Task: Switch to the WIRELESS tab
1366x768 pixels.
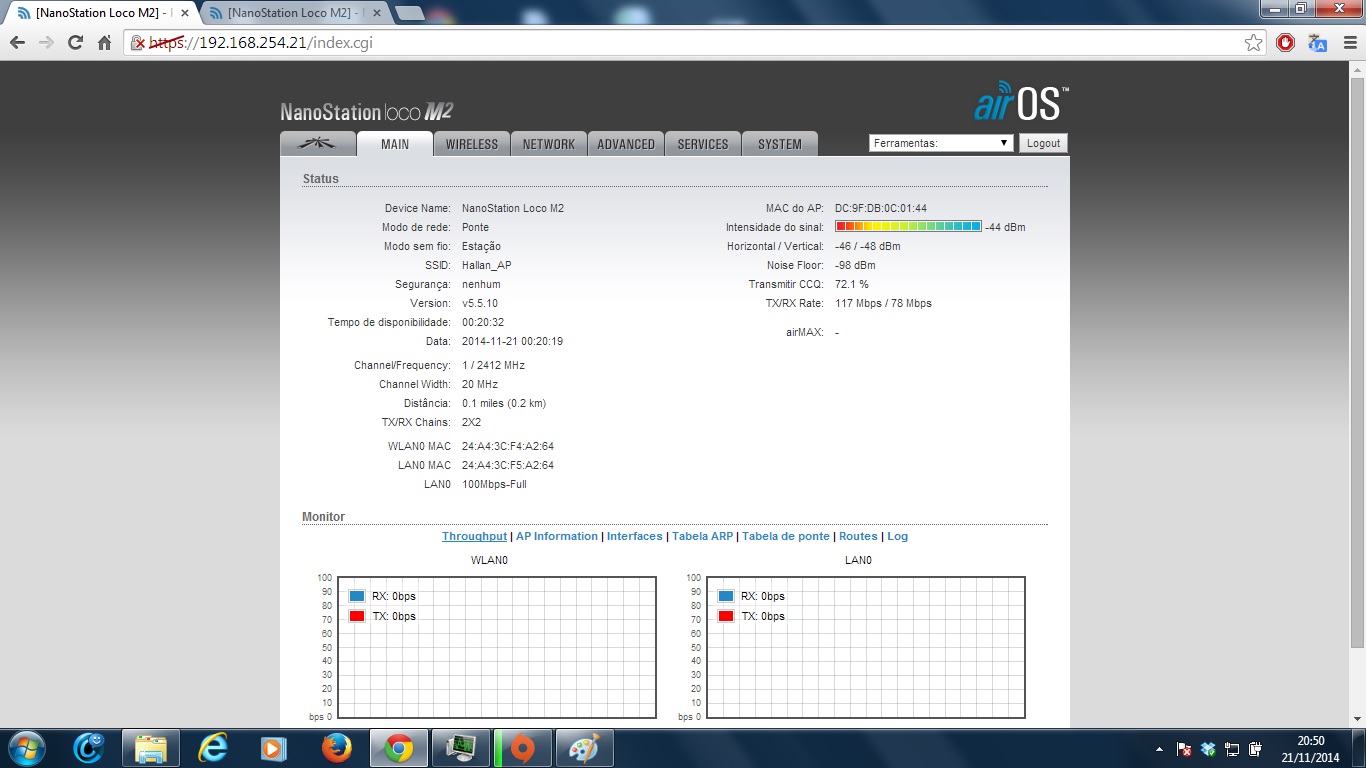Action: coord(472,144)
